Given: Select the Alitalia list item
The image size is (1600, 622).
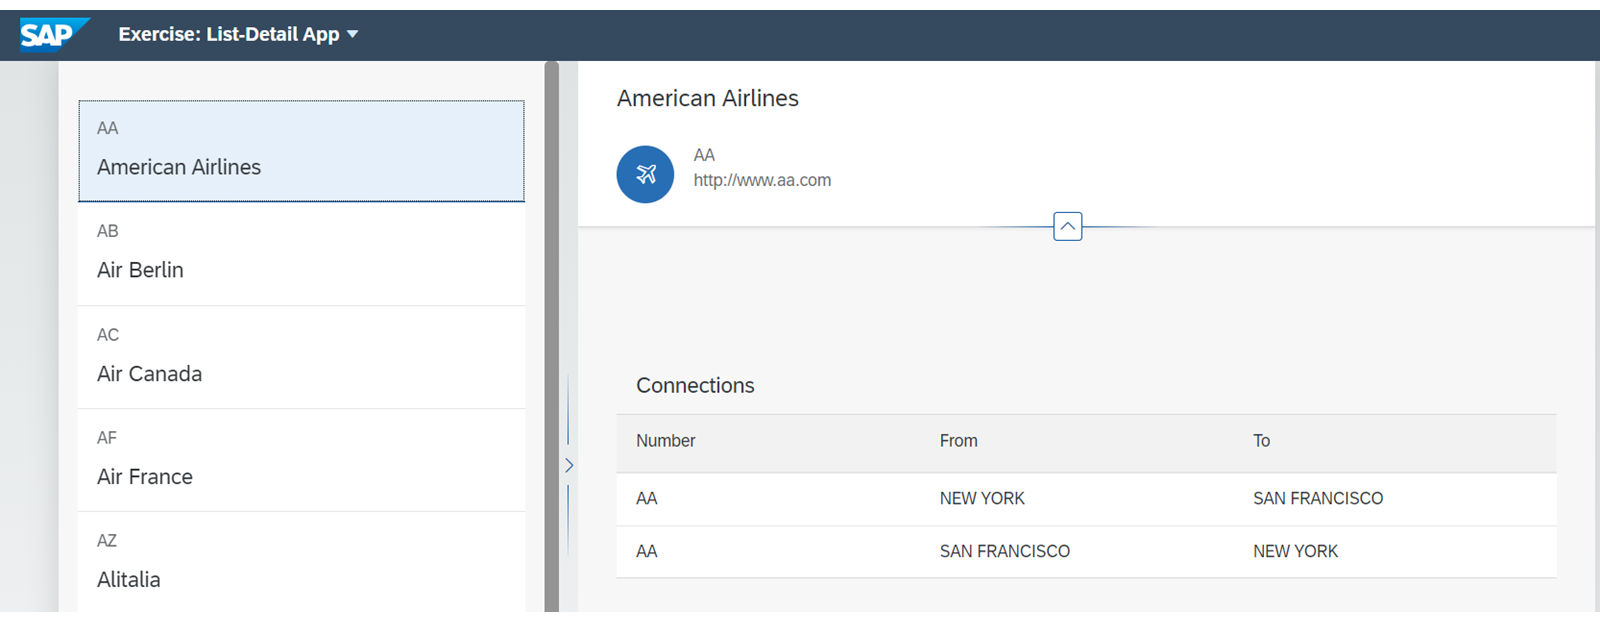Looking at the screenshot, I should click(x=301, y=562).
